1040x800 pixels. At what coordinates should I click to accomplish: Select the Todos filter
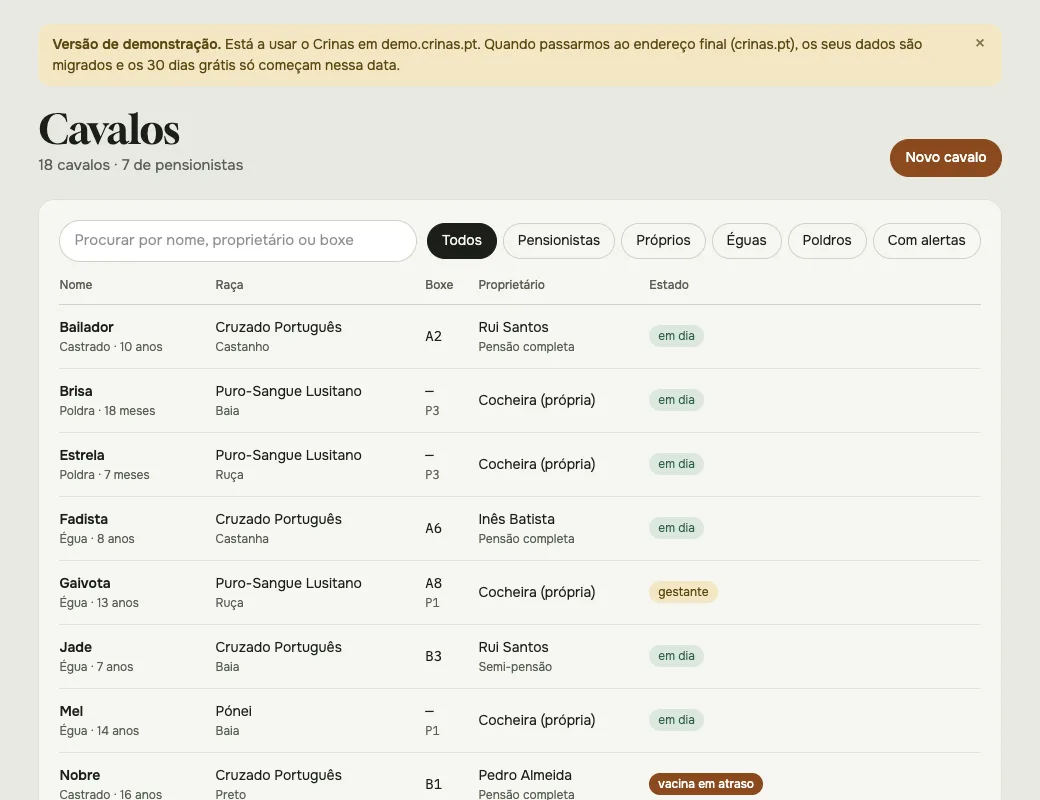pyautogui.click(x=462, y=241)
